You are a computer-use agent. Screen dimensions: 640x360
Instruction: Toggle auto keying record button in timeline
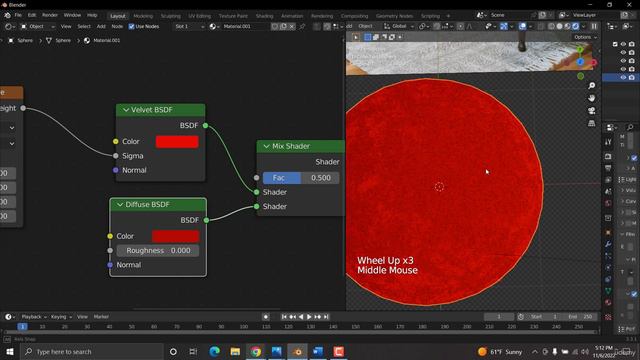(266, 317)
